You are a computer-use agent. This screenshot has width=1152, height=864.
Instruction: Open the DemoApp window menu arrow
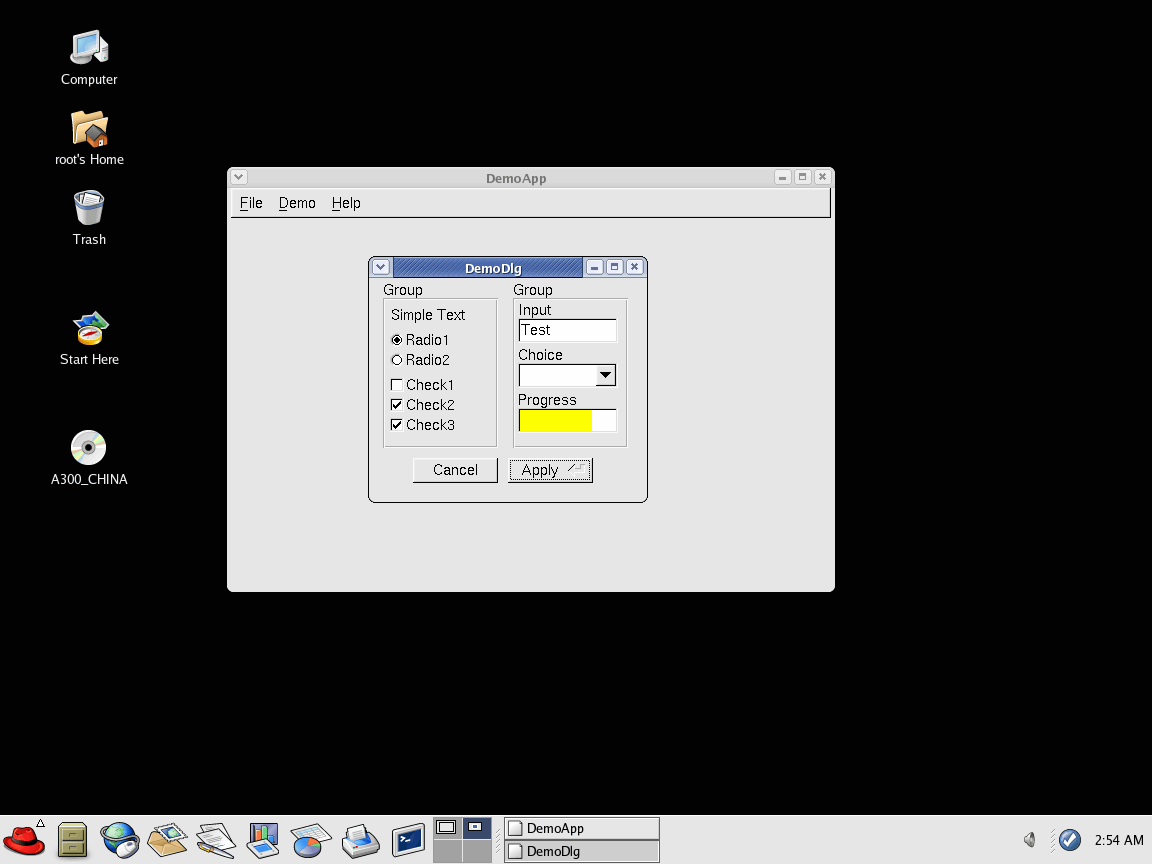238,177
